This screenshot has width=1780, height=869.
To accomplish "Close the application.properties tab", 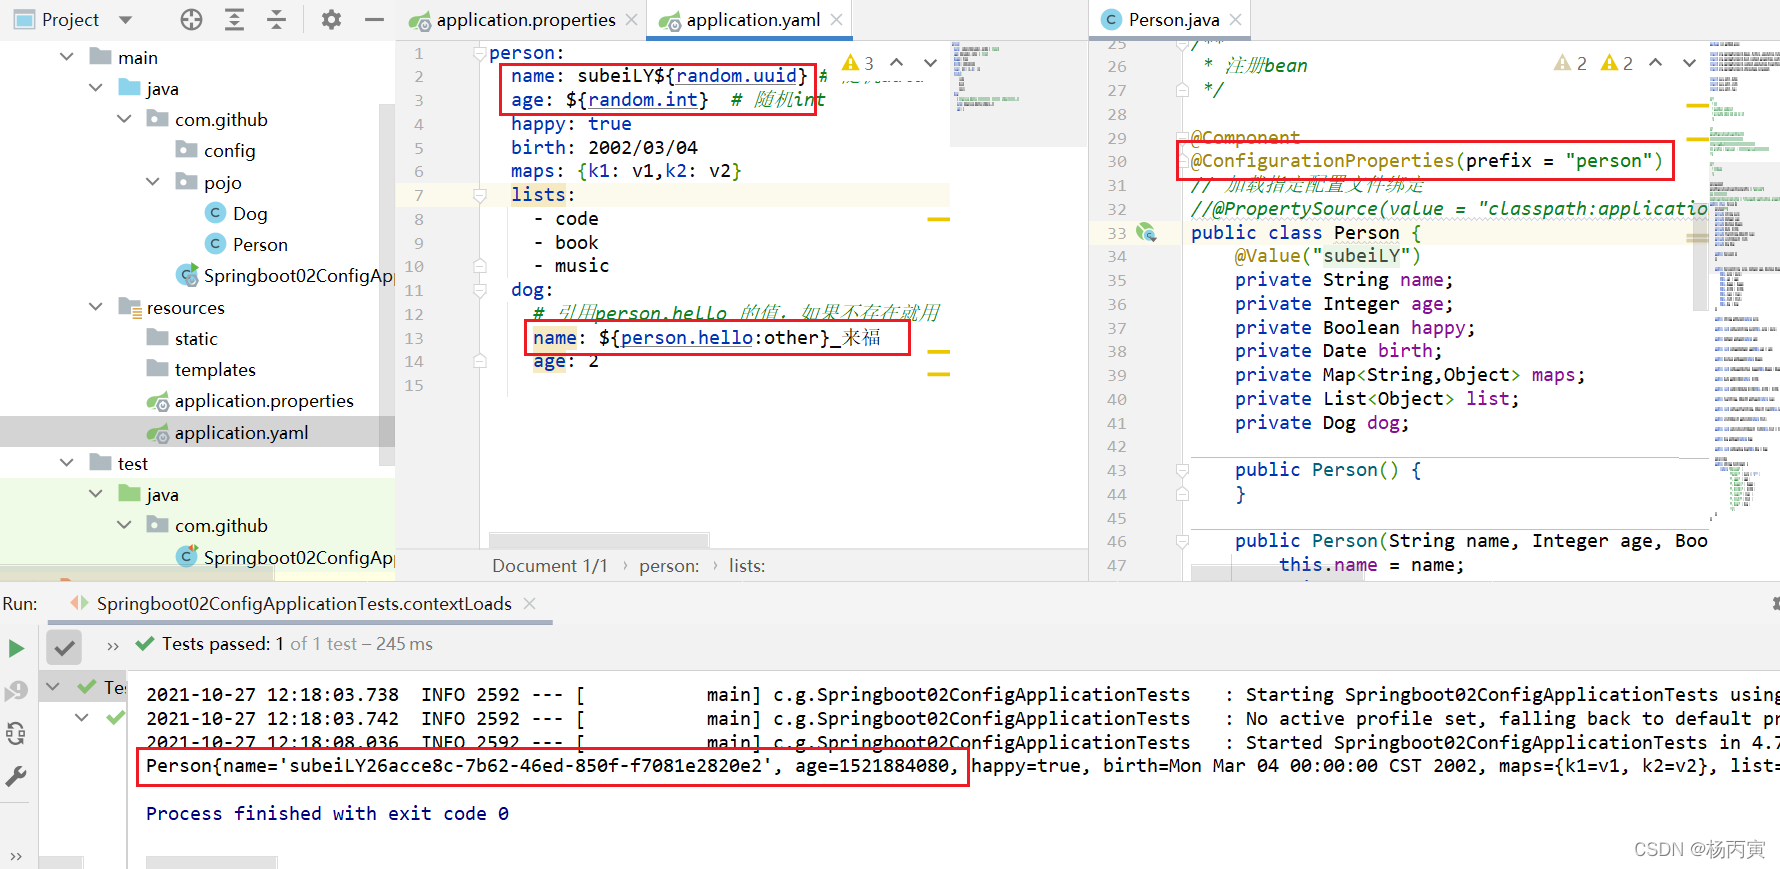I will tap(631, 20).
